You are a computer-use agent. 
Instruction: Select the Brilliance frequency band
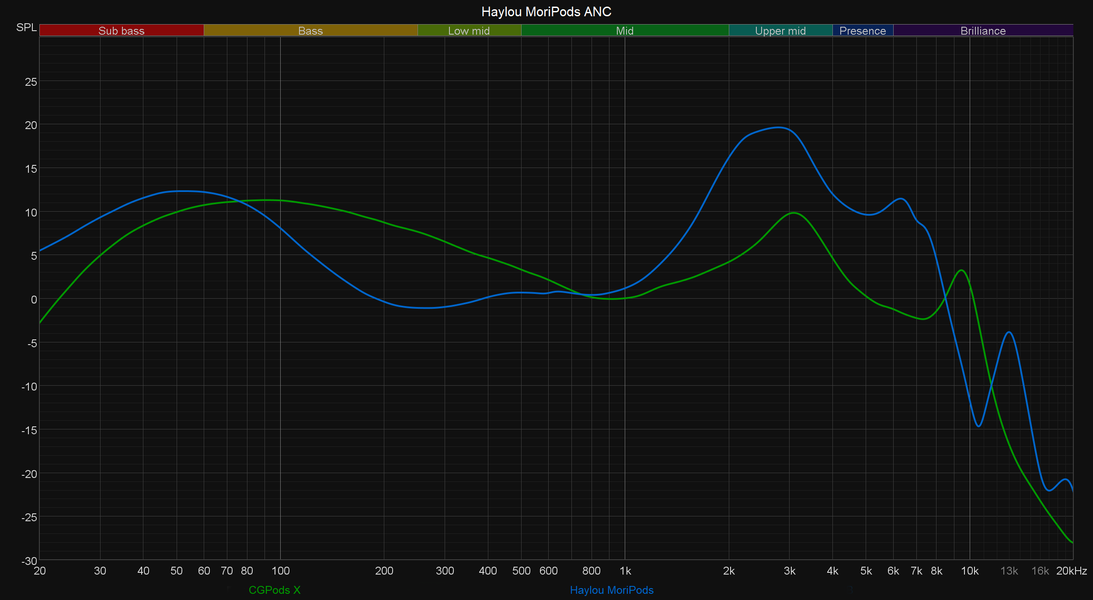pyautogui.click(x=983, y=31)
